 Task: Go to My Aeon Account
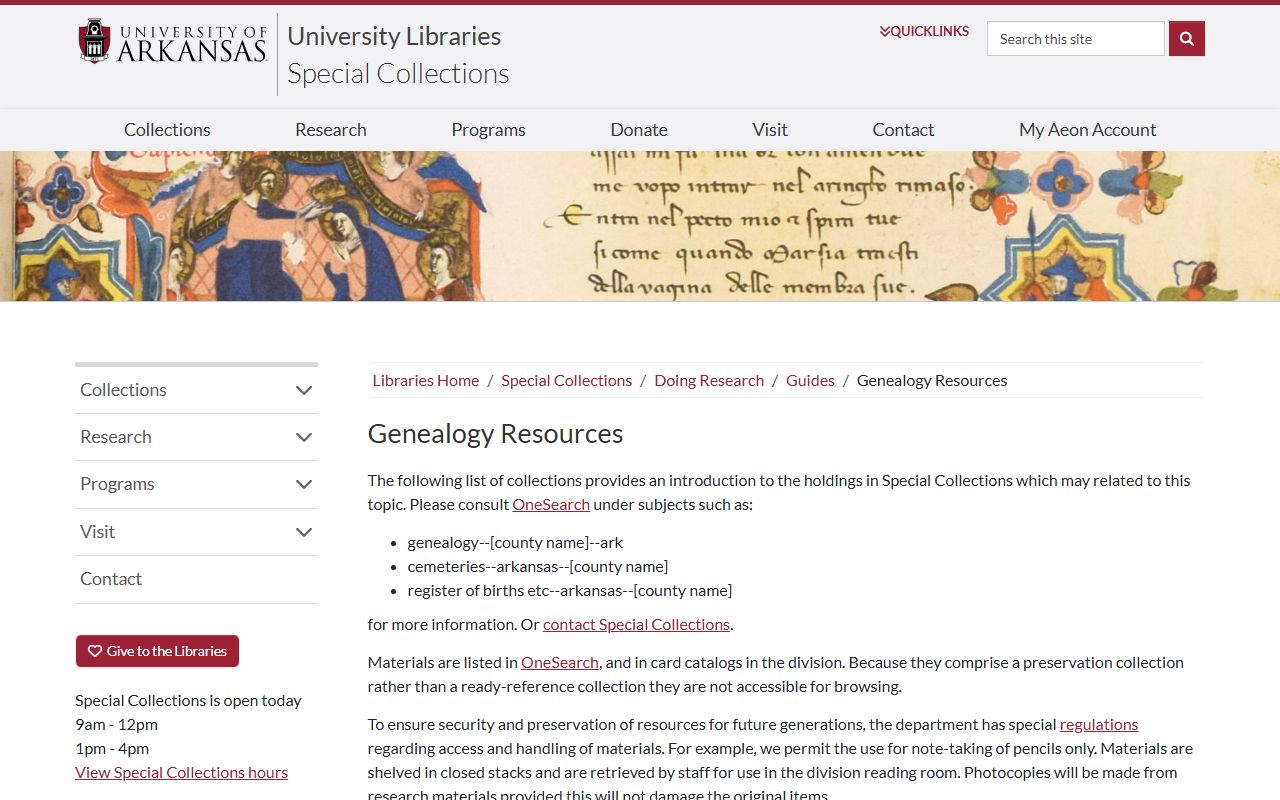[x=1087, y=129]
